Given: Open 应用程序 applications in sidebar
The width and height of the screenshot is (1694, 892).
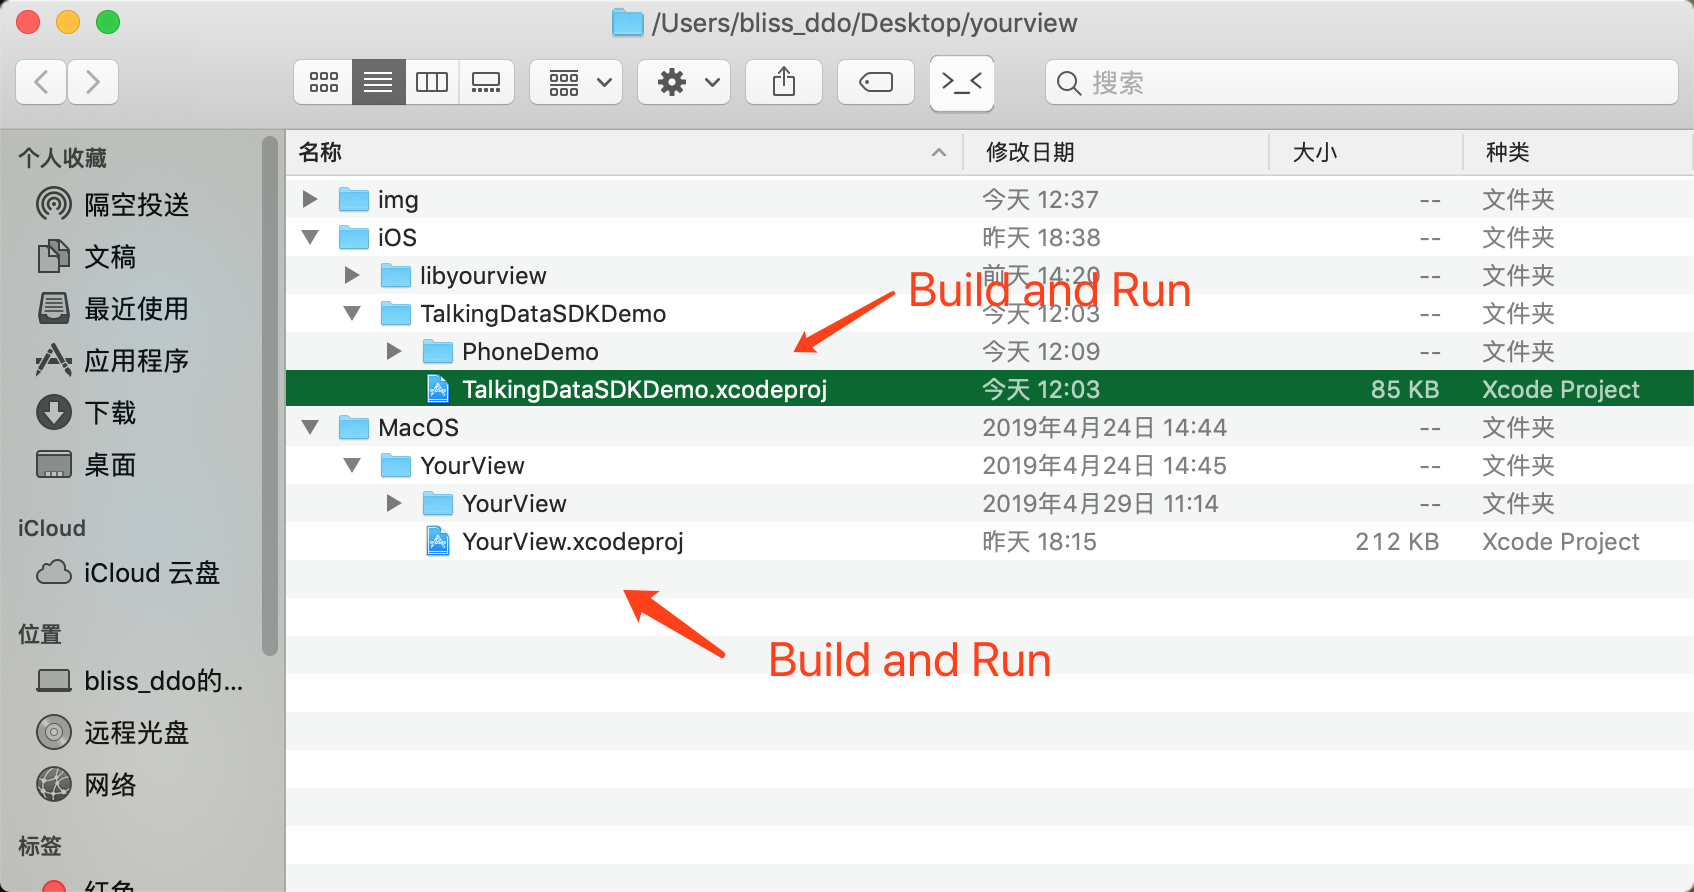Looking at the screenshot, I should click(x=136, y=360).
